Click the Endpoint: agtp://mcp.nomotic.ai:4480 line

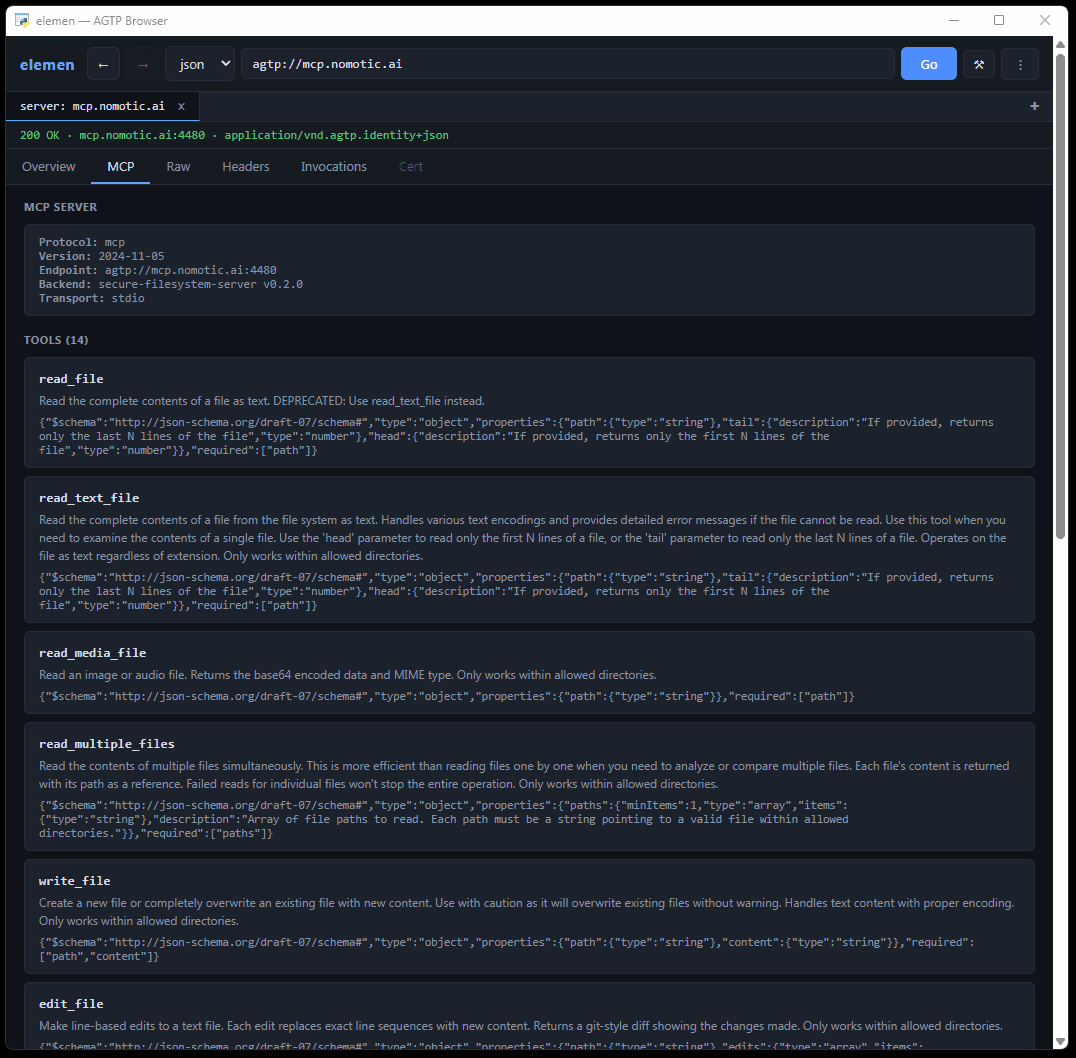(158, 270)
